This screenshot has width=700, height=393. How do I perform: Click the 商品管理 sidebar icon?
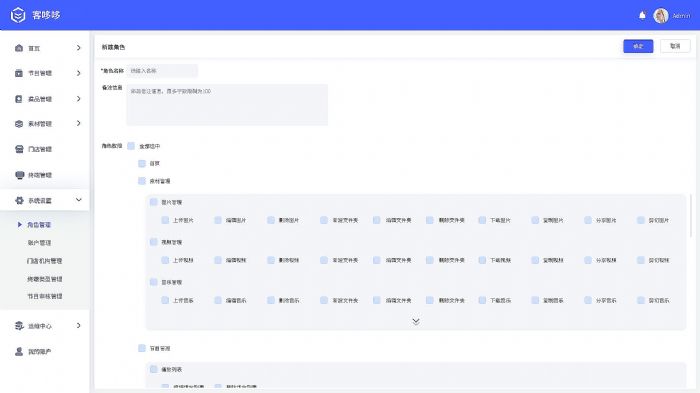(19, 99)
